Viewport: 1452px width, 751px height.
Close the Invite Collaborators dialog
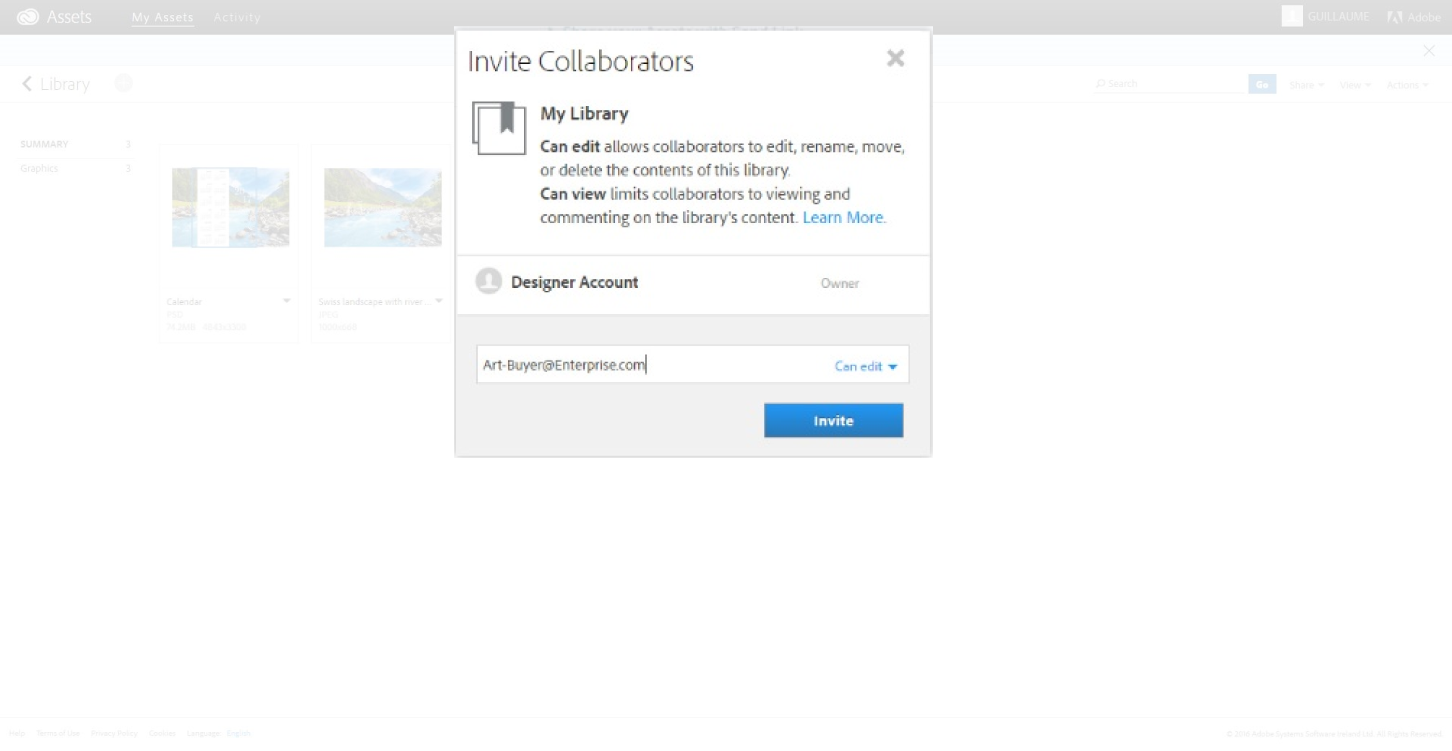click(x=895, y=59)
